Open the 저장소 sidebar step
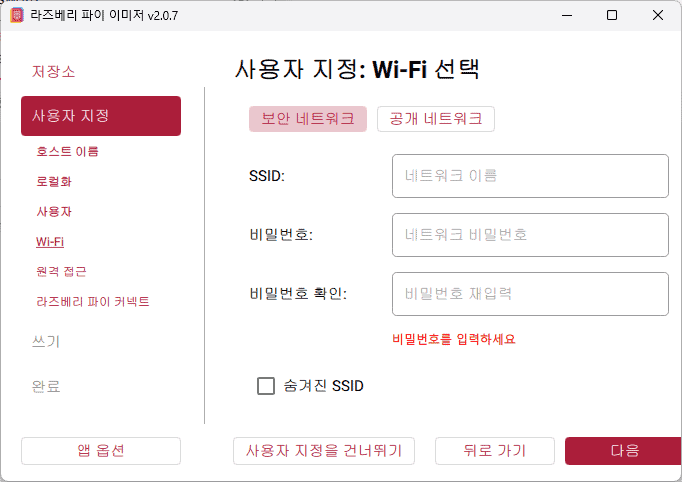This screenshot has height=482, width=682. click(x=53, y=72)
